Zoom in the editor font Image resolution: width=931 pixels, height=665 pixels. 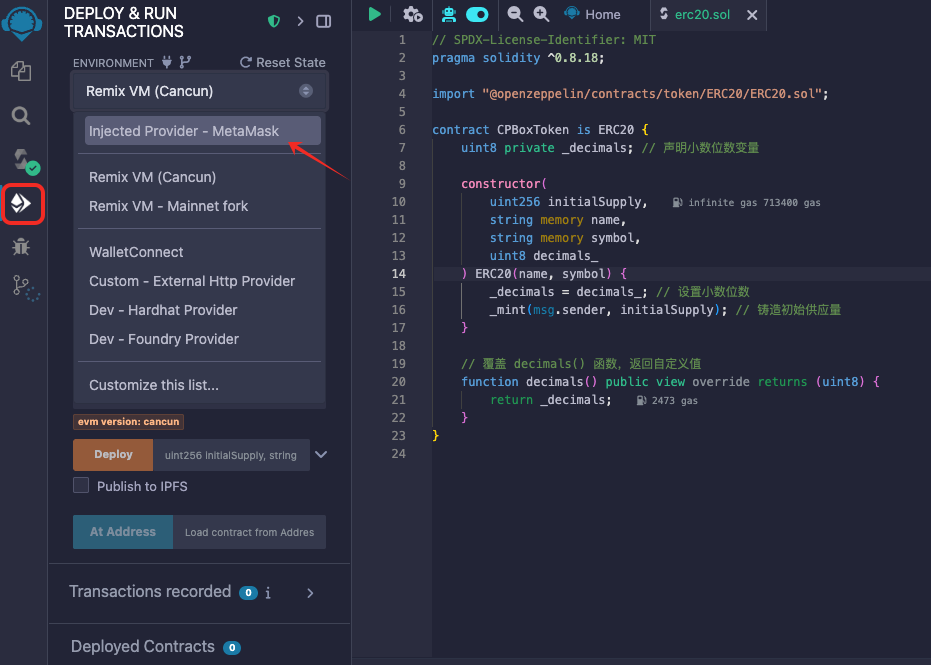point(541,14)
